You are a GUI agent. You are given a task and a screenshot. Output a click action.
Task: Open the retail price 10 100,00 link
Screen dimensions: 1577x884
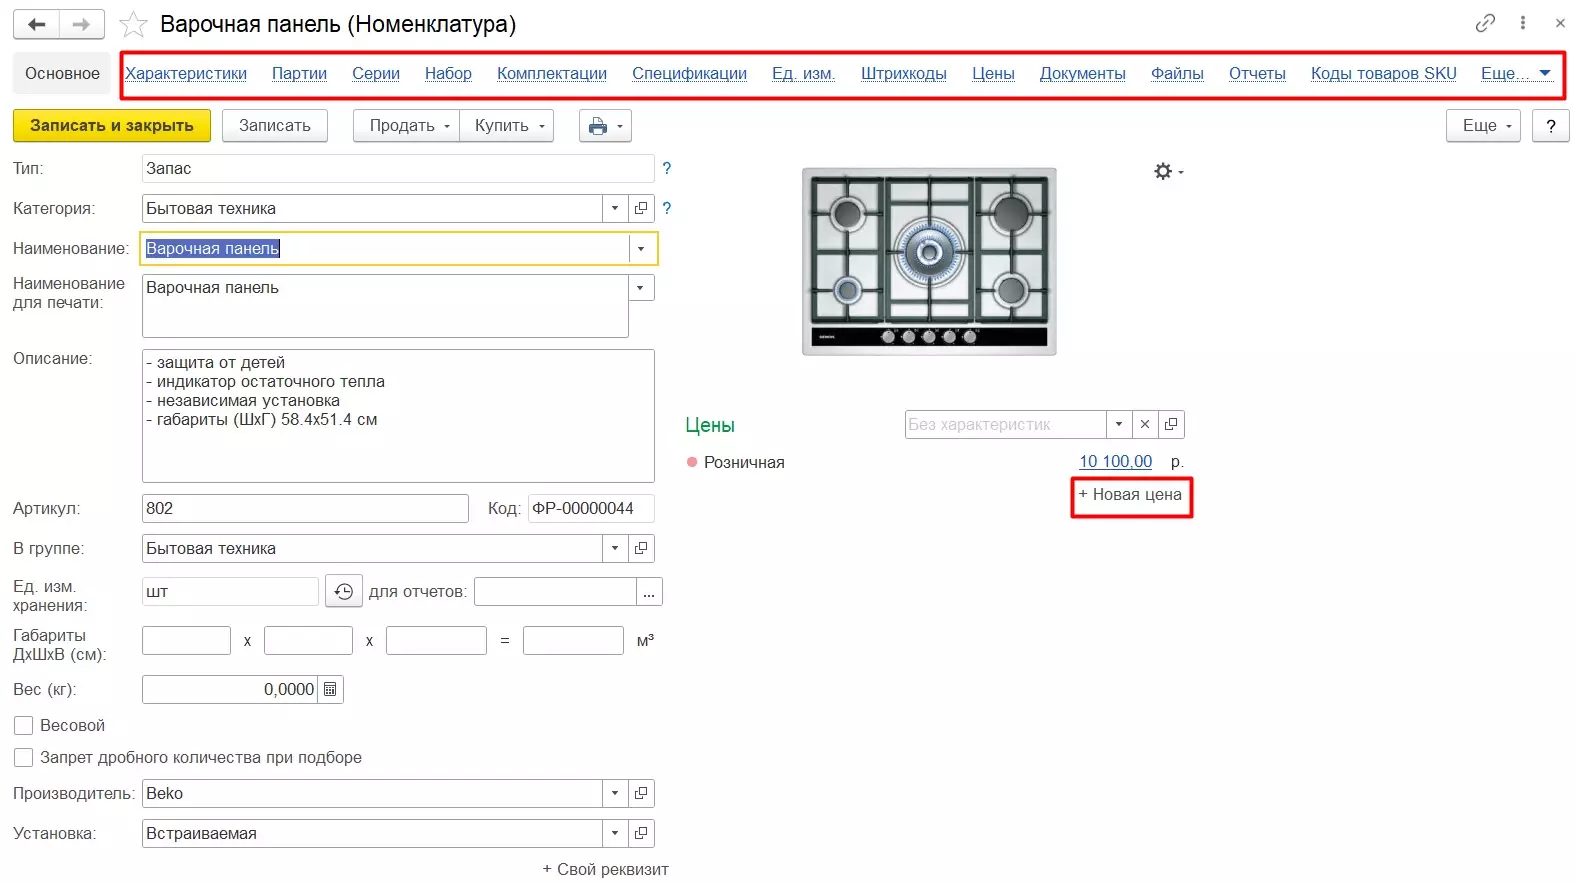pos(1115,462)
